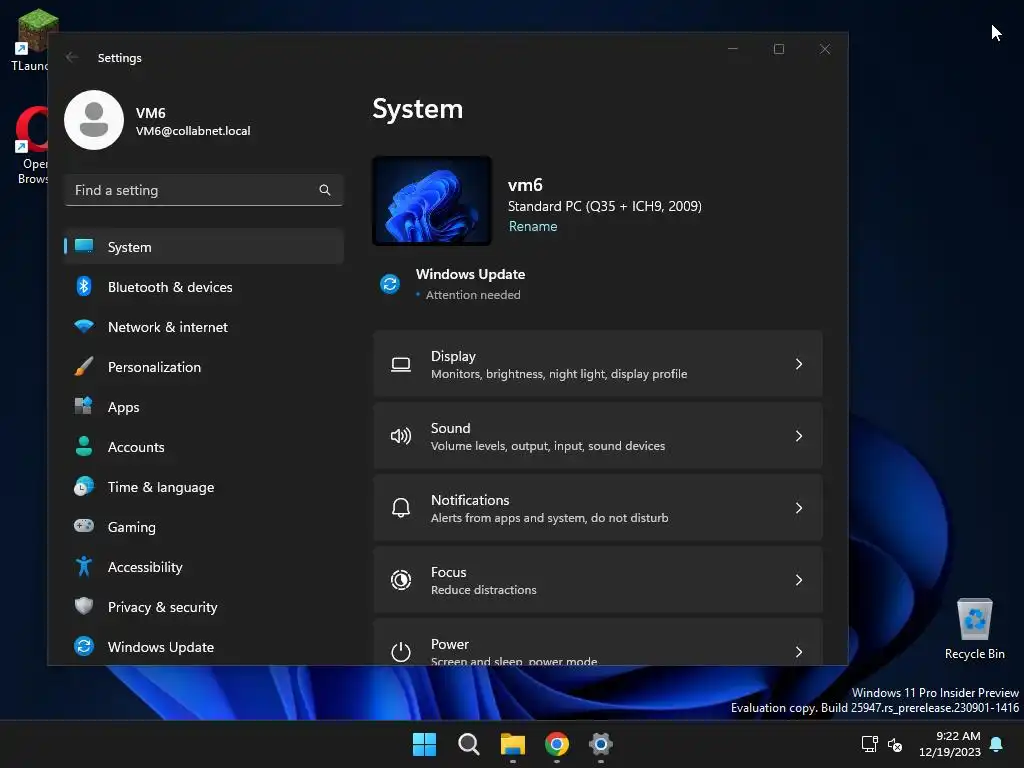This screenshot has height=768, width=1024.
Task: Click the Apps grid icon in sidebar
Action: point(84,406)
